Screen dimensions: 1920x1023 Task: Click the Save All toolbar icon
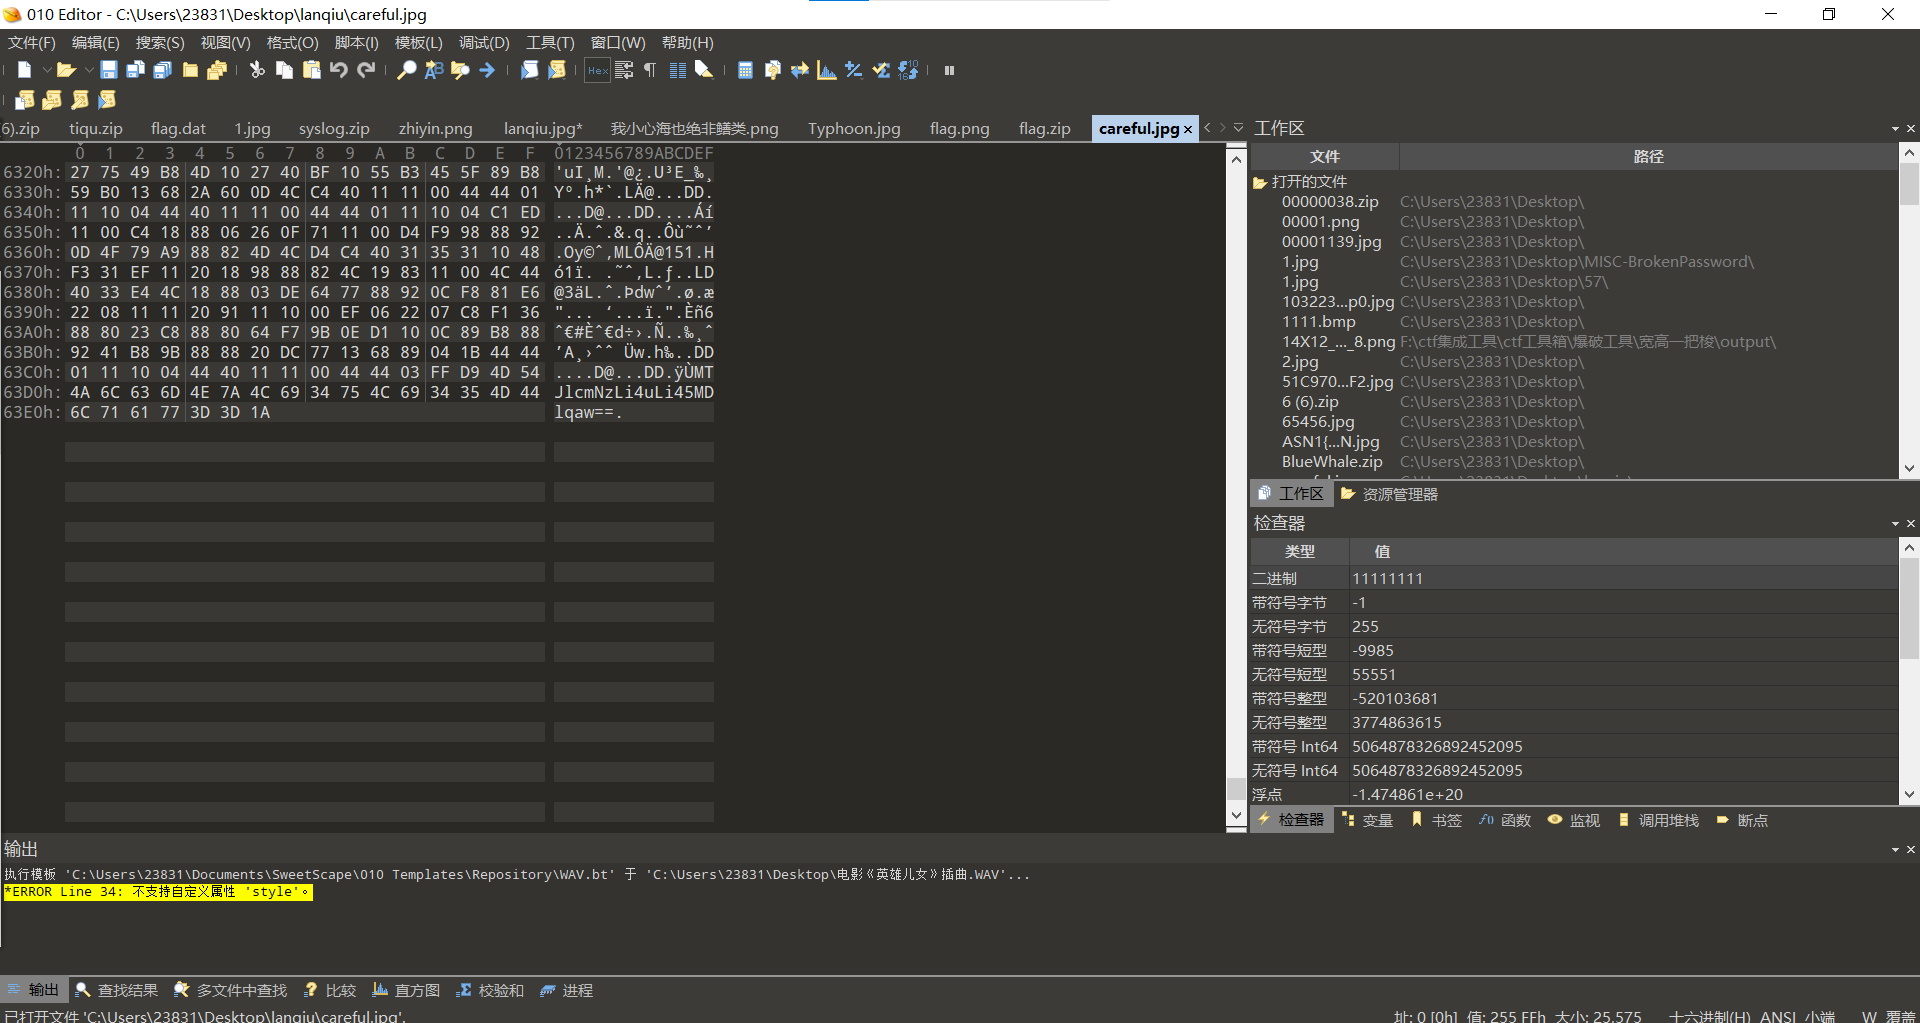[162, 70]
